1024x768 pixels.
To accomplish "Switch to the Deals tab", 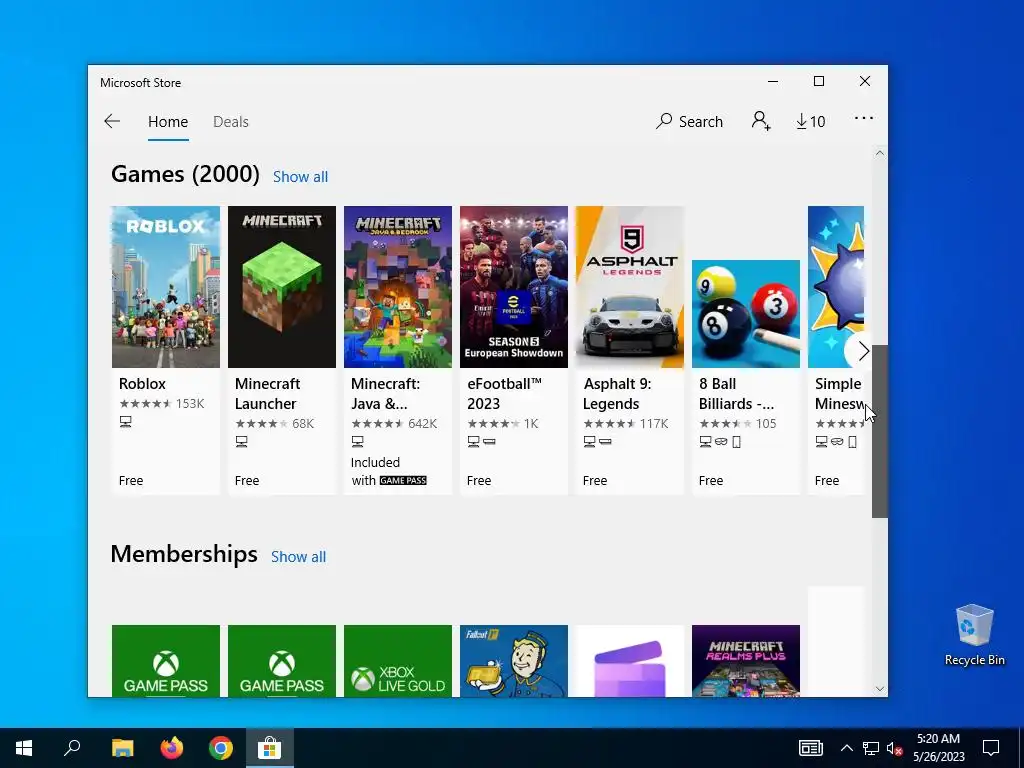I will [231, 121].
